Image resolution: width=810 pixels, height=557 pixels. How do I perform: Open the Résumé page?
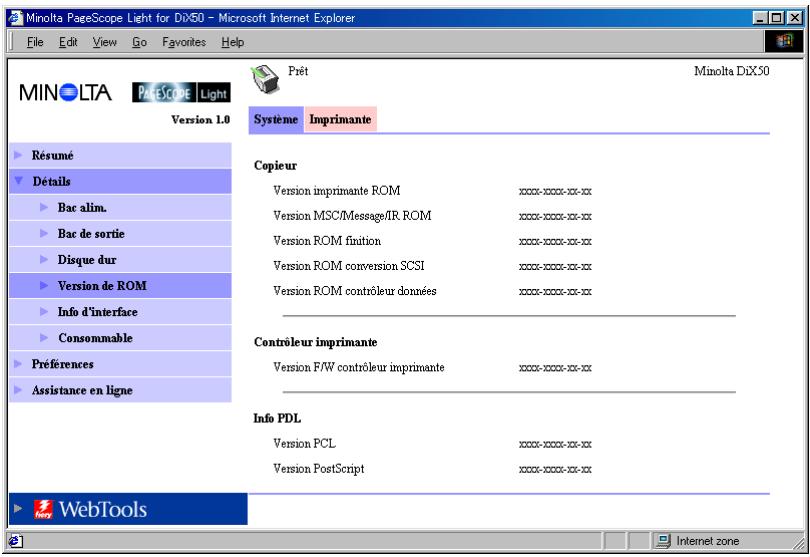pyautogui.click(x=120, y=155)
